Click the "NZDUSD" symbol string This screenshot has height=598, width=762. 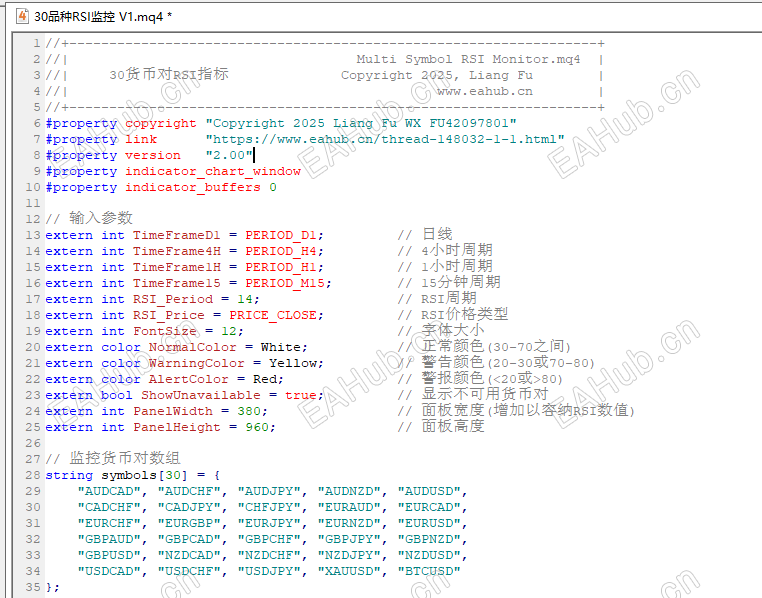point(429,556)
